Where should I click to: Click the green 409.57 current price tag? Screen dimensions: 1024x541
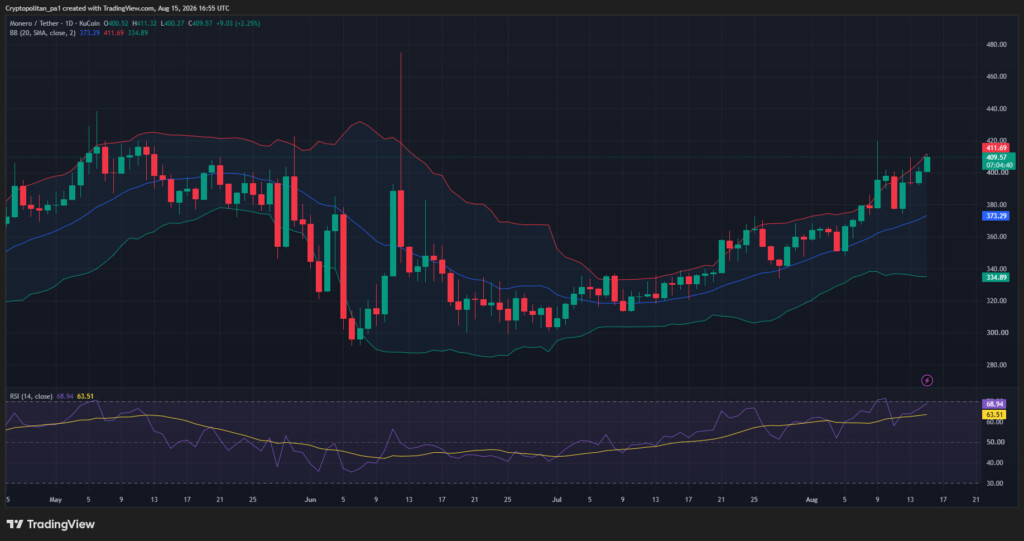coord(998,157)
